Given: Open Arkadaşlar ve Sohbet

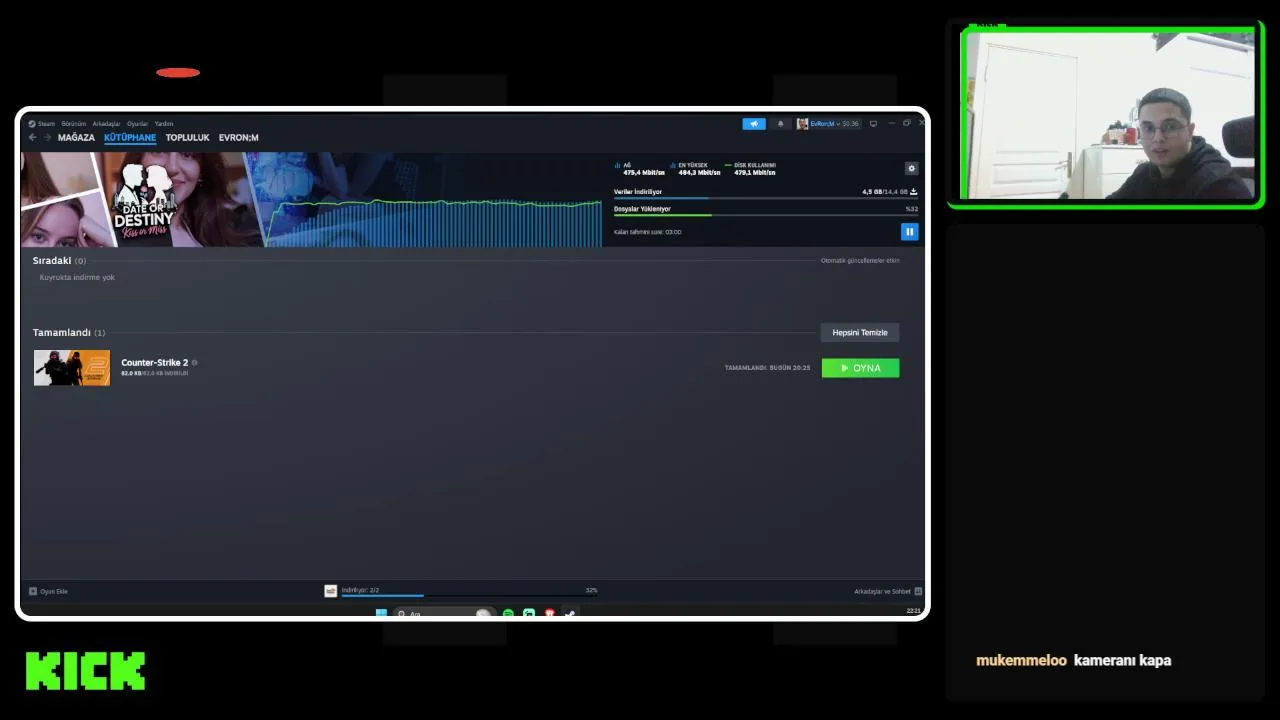Looking at the screenshot, I should click(882, 591).
